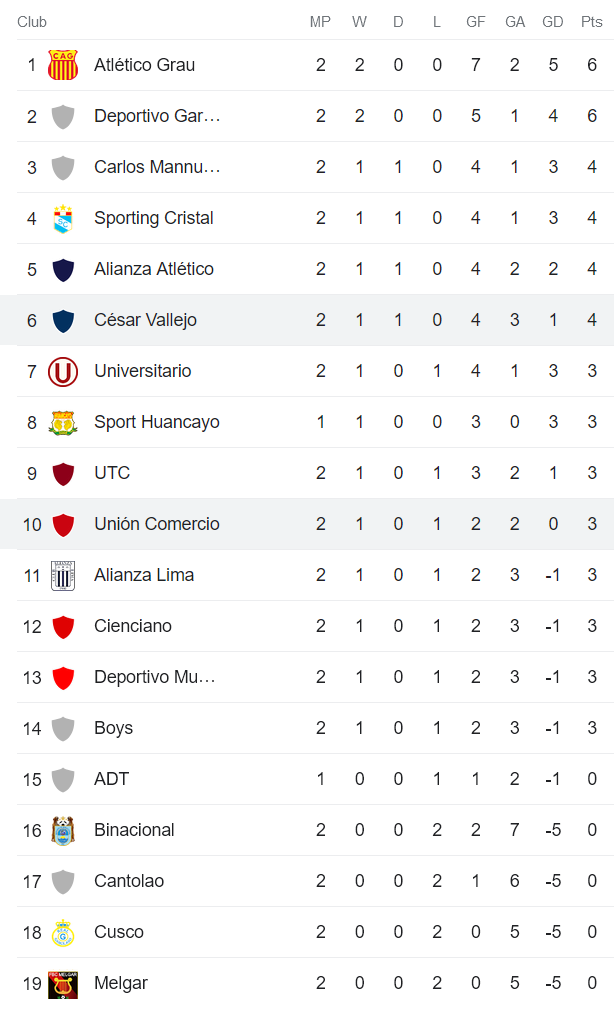Click the Binacional club crest
614x1018 pixels.
click(x=63, y=830)
